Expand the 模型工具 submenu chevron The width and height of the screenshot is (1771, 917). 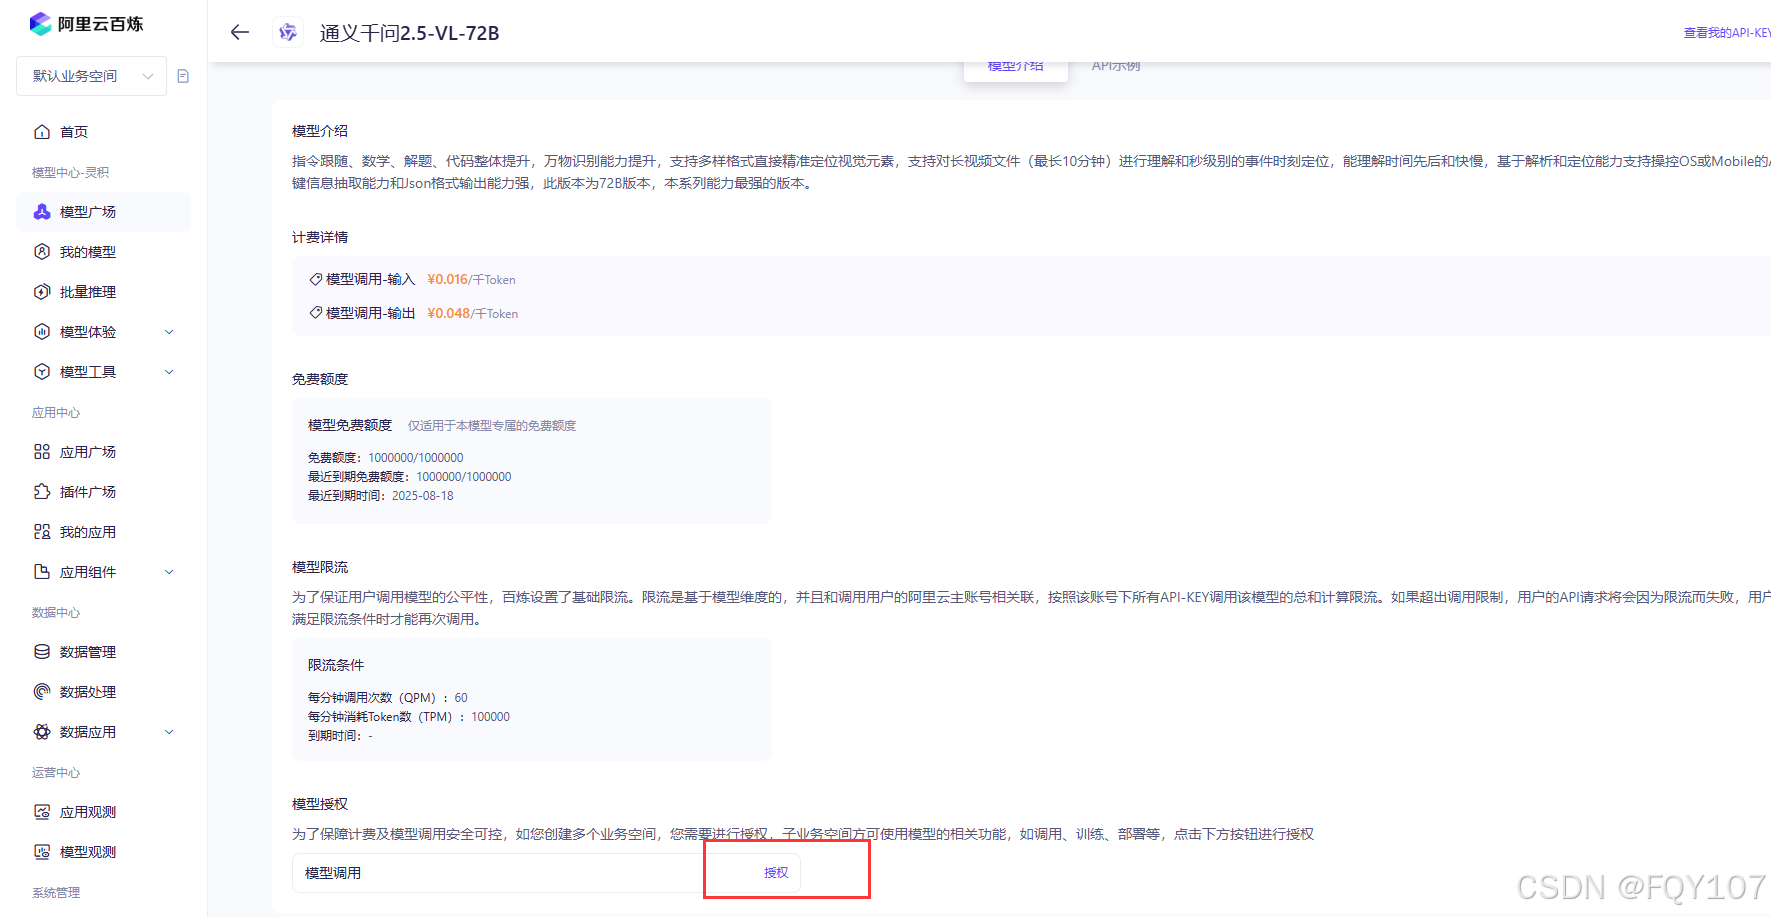click(x=169, y=372)
